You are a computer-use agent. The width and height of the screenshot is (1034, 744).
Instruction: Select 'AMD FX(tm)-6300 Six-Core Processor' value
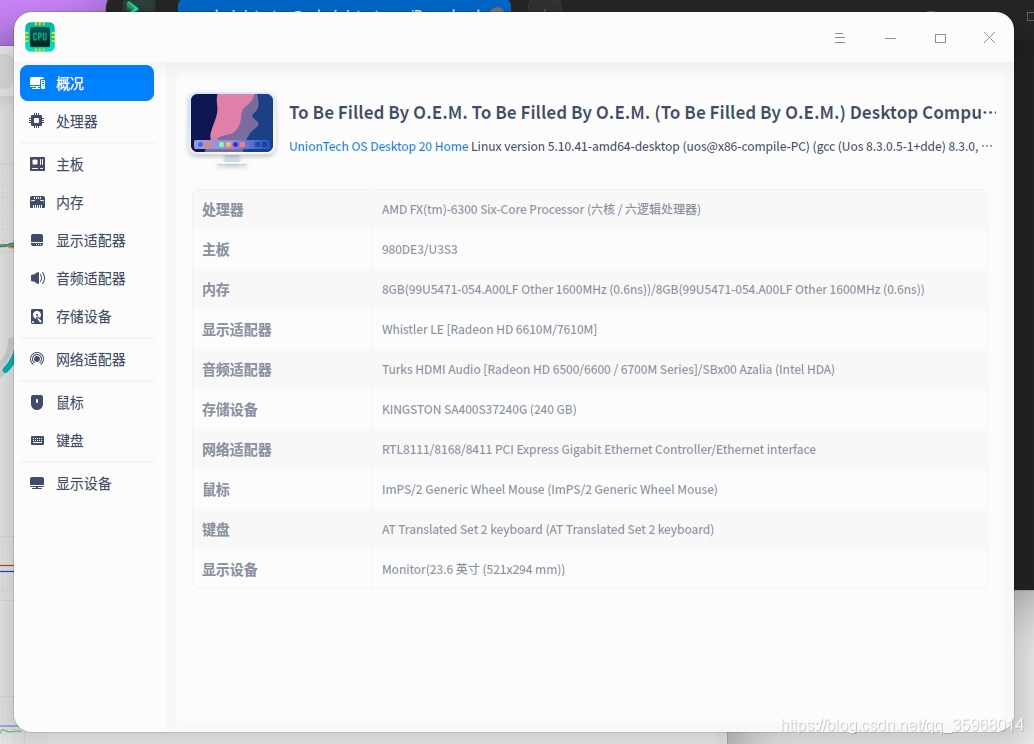pyautogui.click(x=541, y=210)
